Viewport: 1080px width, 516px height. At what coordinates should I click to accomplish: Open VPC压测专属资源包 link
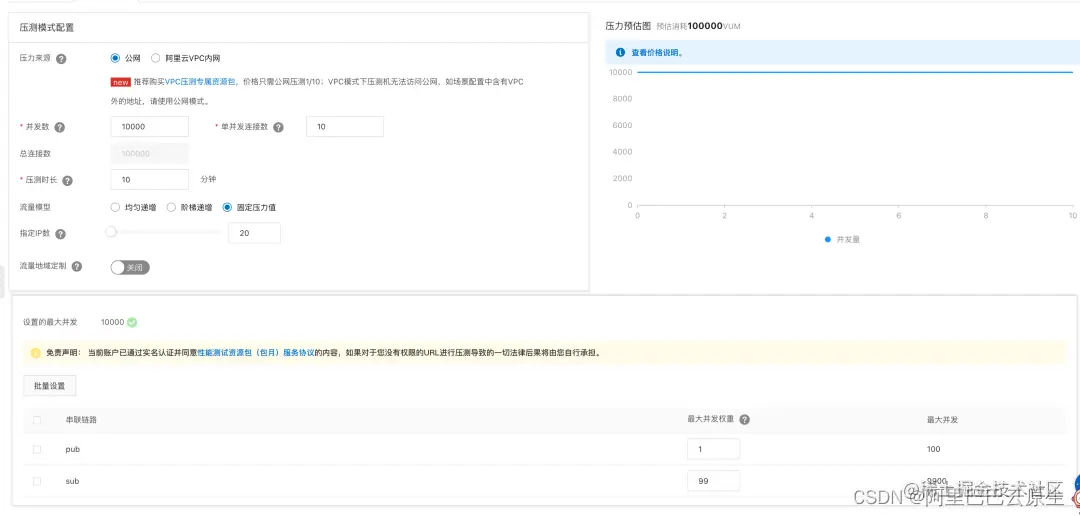point(200,82)
